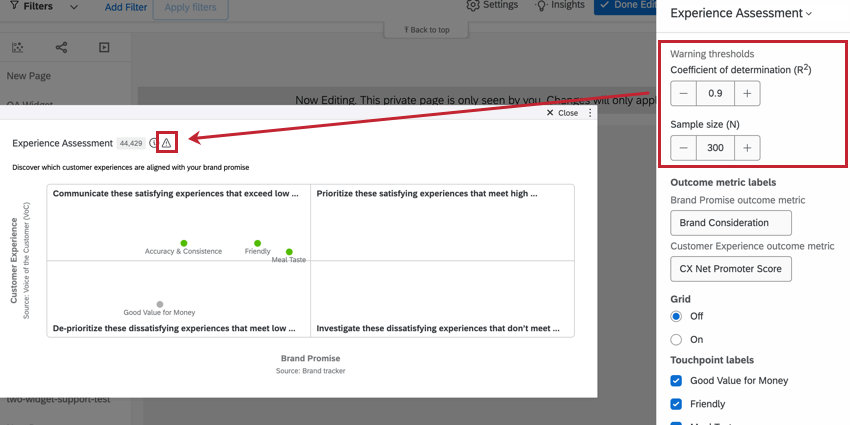Decrease the sample size value
The width and height of the screenshot is (850, 425).
tap(683, 148)
